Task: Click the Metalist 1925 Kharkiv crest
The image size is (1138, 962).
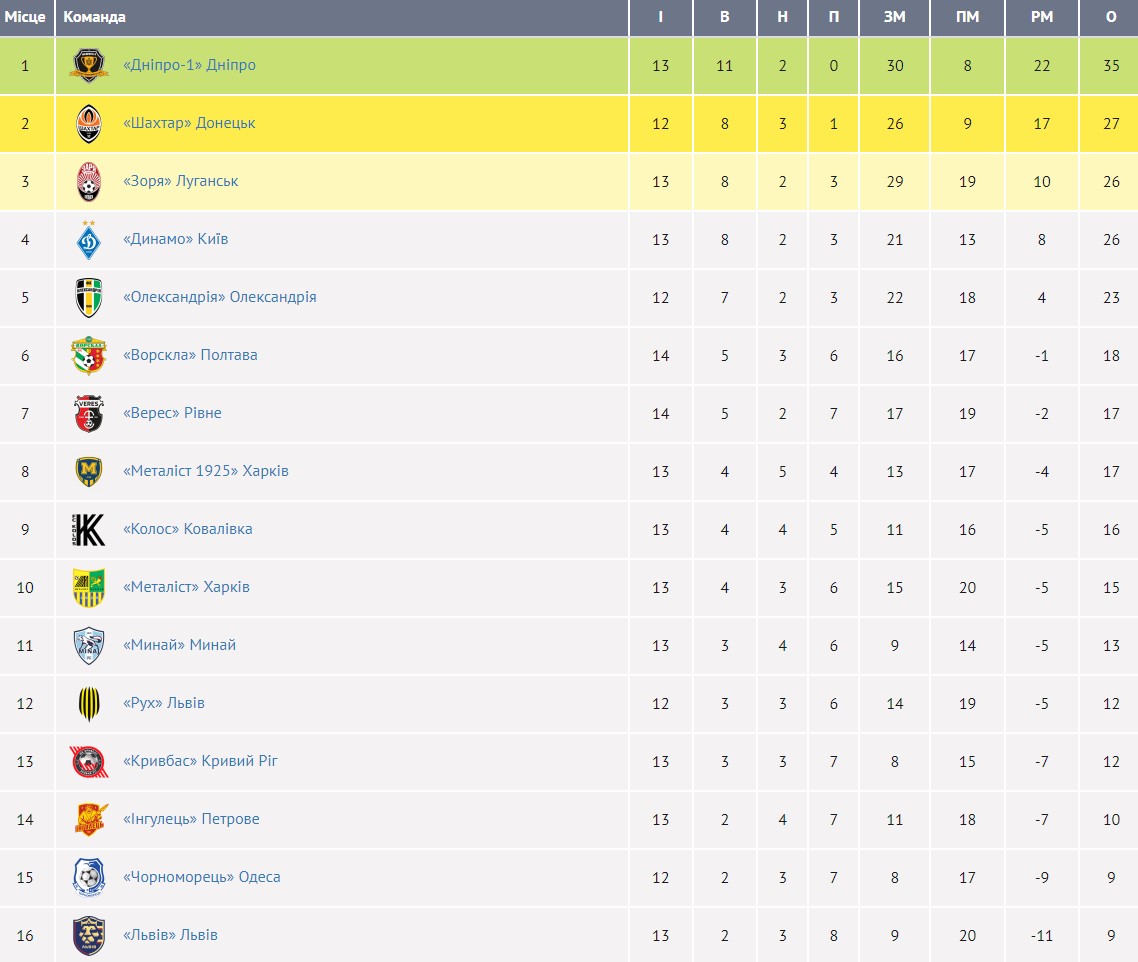Action: [89, 472]
